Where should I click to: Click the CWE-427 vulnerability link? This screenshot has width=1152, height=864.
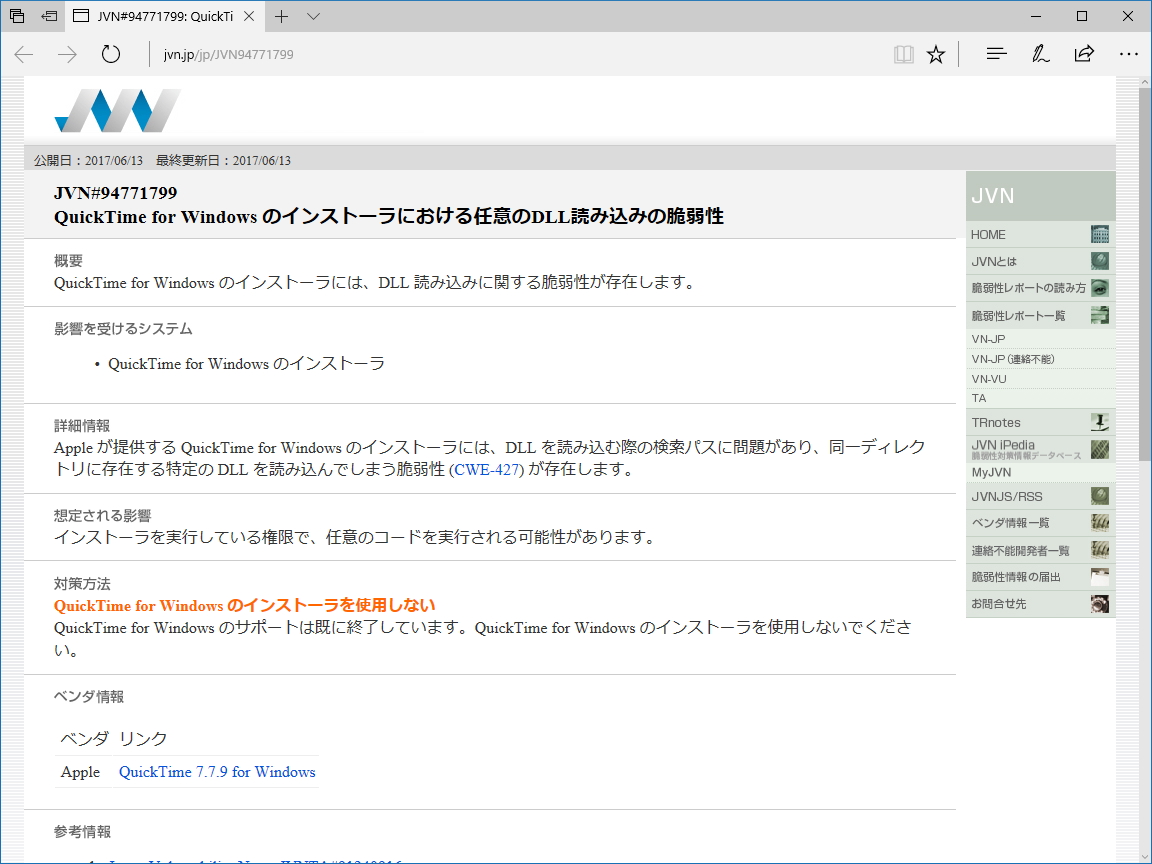tap(485, 469)
